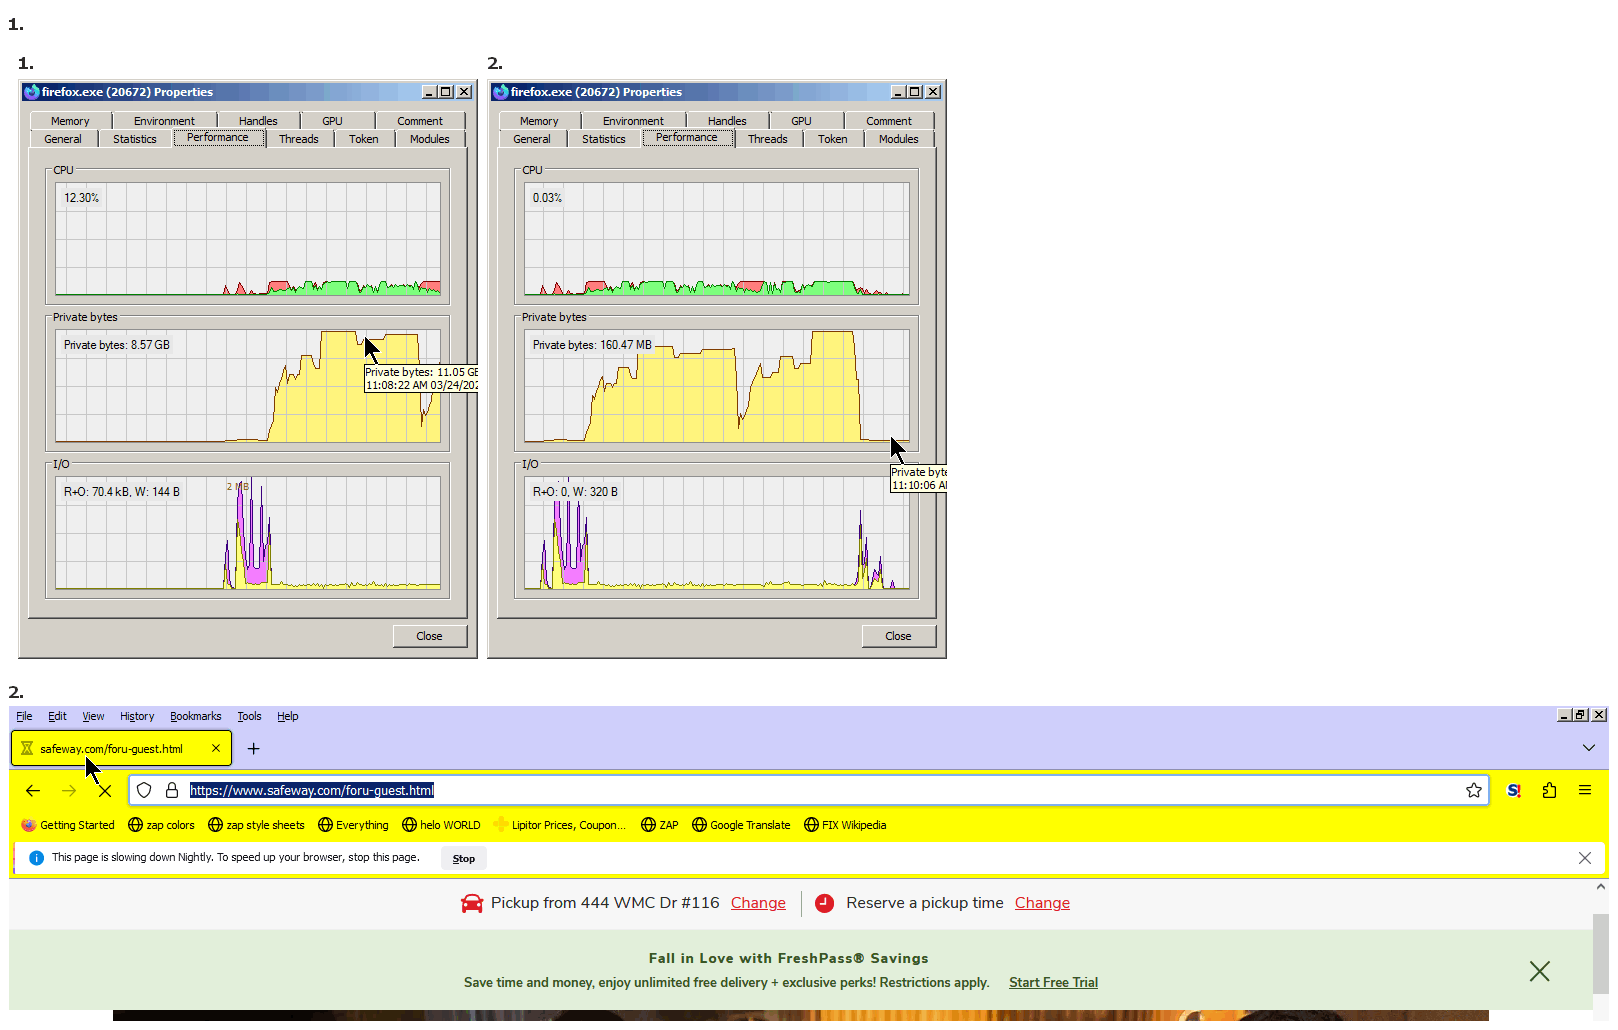Open the zap style sheets bookmark
1618x1030 pixels.
pos(256,826)
